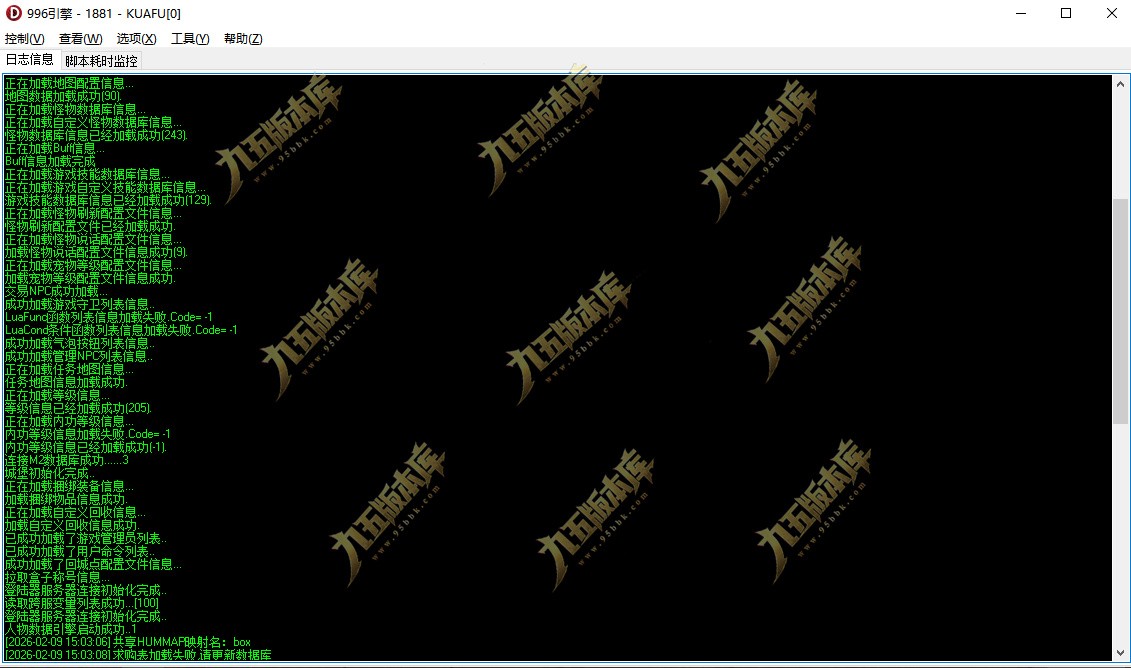Close the 996引擎 window

click(x=1112, y=13)
